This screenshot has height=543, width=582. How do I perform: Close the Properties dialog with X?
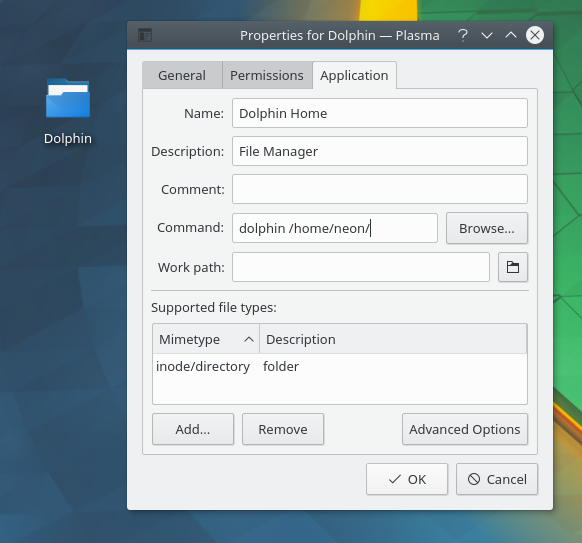(535, 35)
